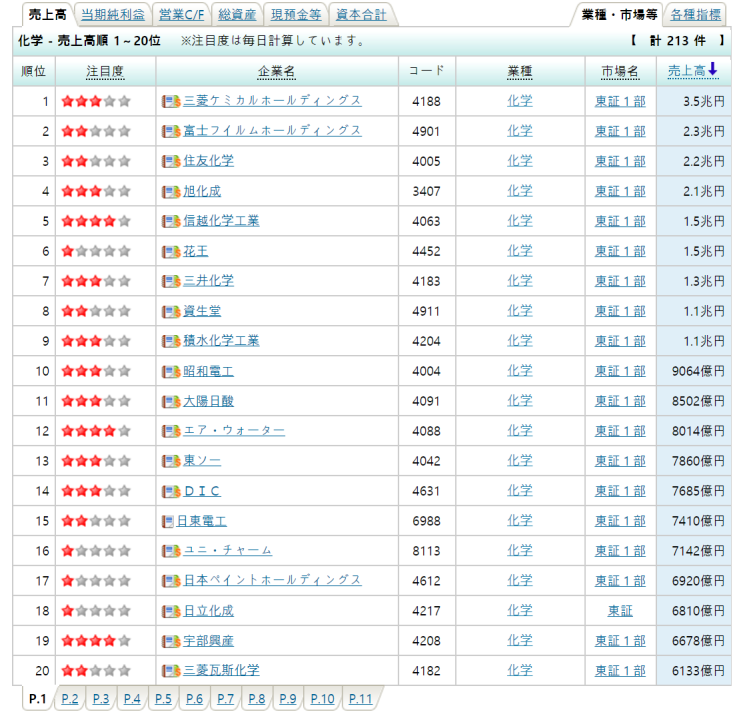Click the book icon next to エア・ウォーター
The image size is (743, 714).
[x=171, y=431]
